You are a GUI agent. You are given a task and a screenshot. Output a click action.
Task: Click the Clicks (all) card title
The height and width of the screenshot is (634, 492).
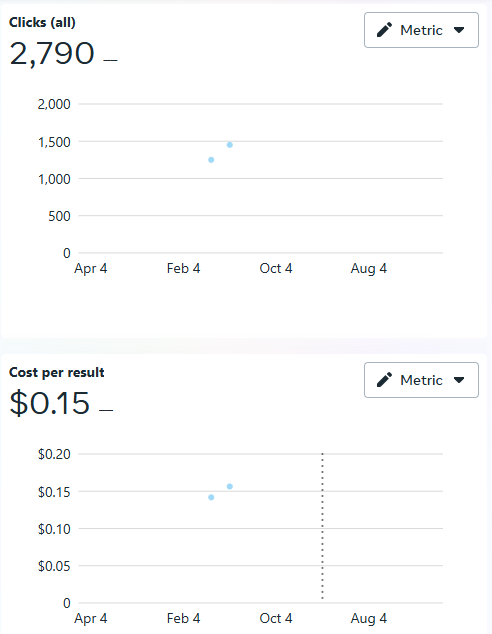tap(42, 22)
